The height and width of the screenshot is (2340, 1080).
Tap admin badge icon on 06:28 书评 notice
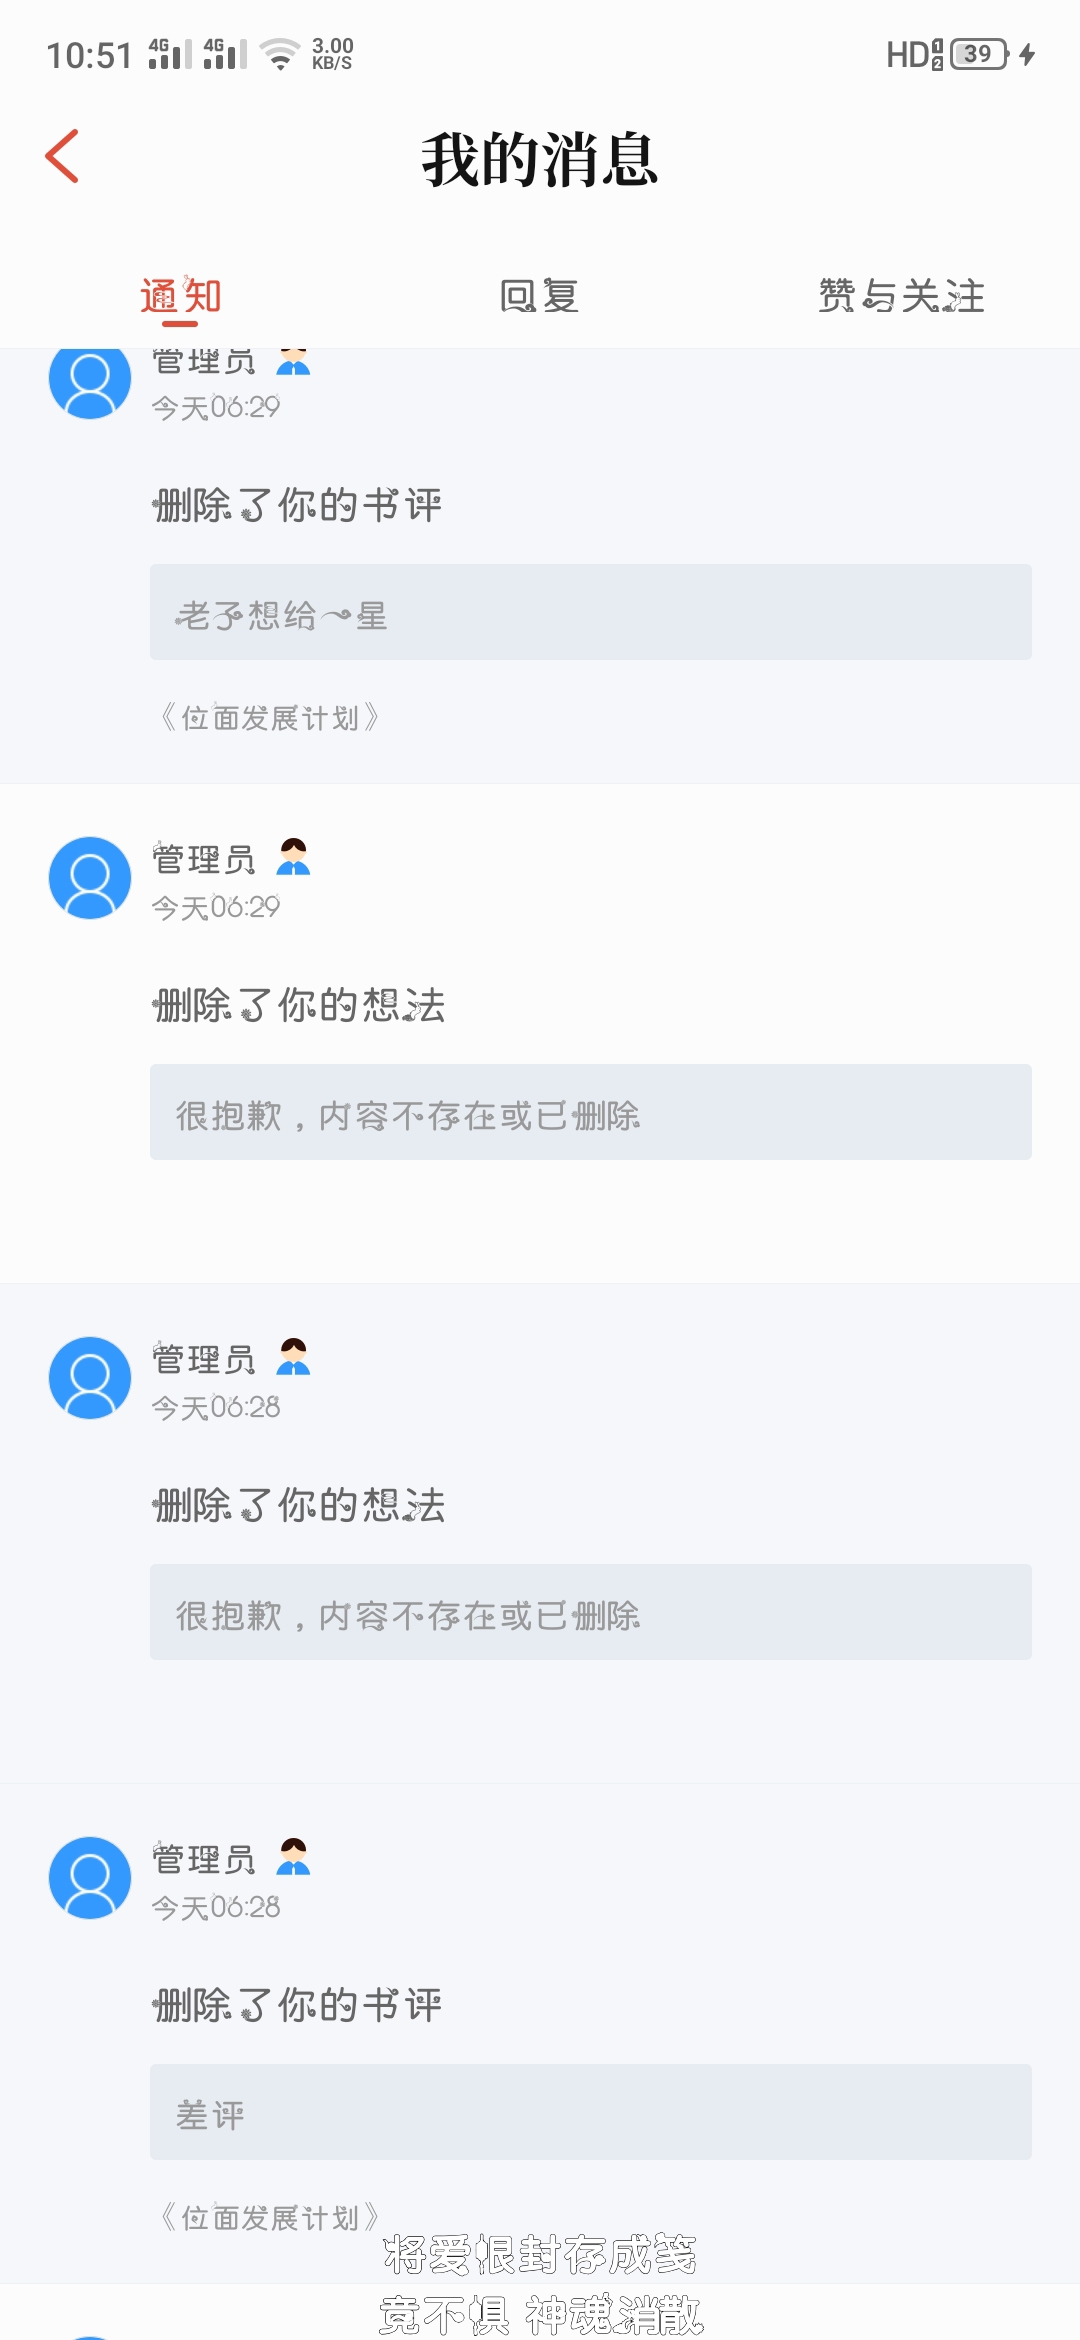pyautogui.click(x=293, y=1857)
